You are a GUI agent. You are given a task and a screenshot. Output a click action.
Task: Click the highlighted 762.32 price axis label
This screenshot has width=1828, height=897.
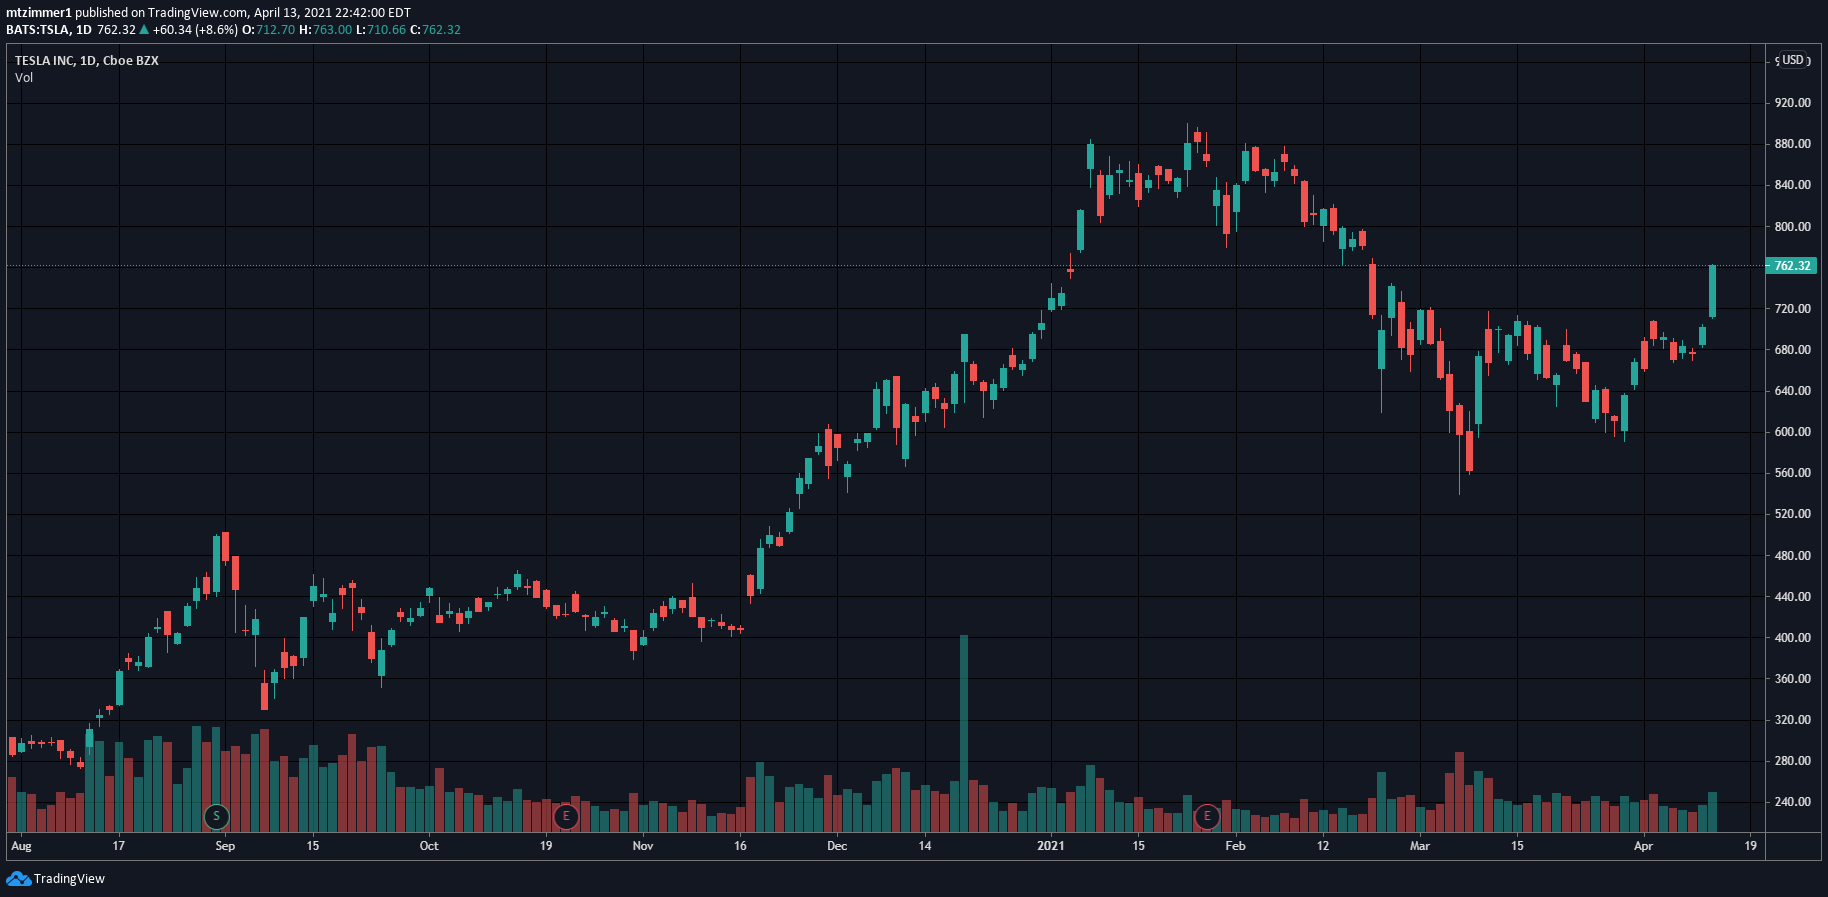[x=1791, y=266]
